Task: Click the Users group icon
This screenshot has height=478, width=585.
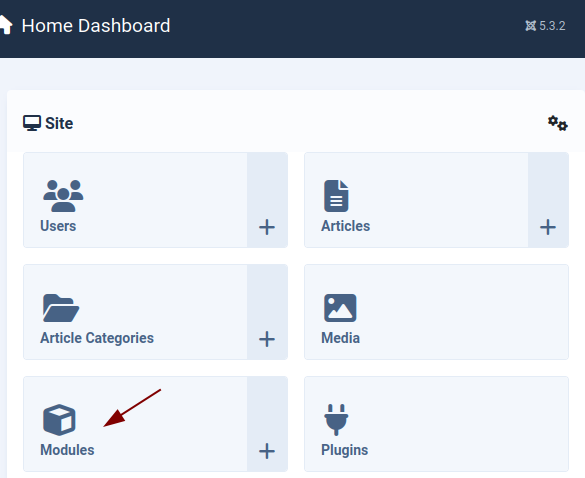Action: click(63, 196)
